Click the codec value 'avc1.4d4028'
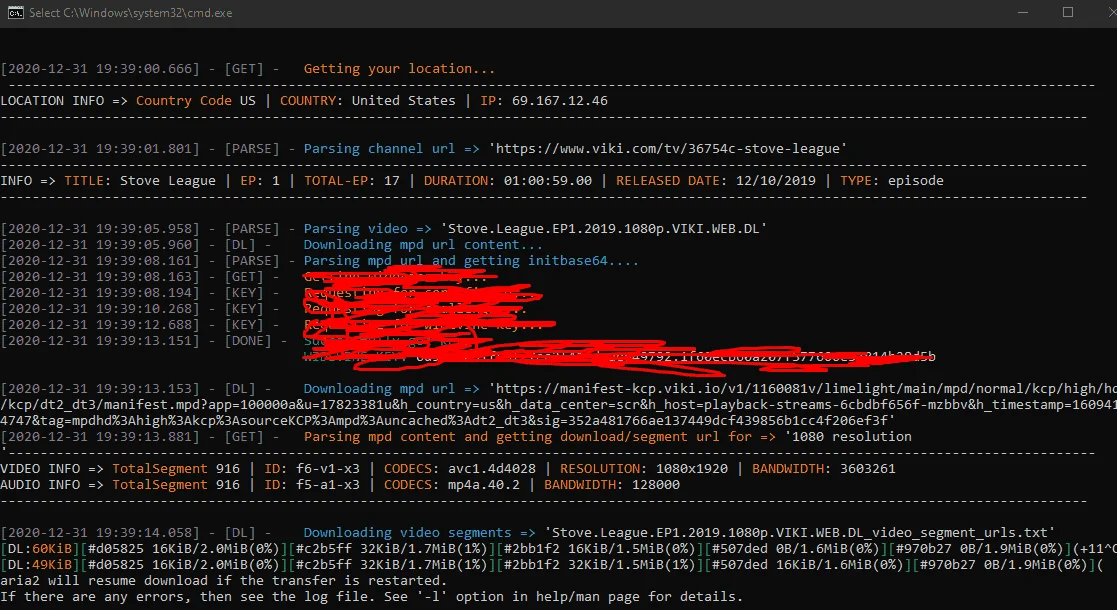 (x=492, y=468)
